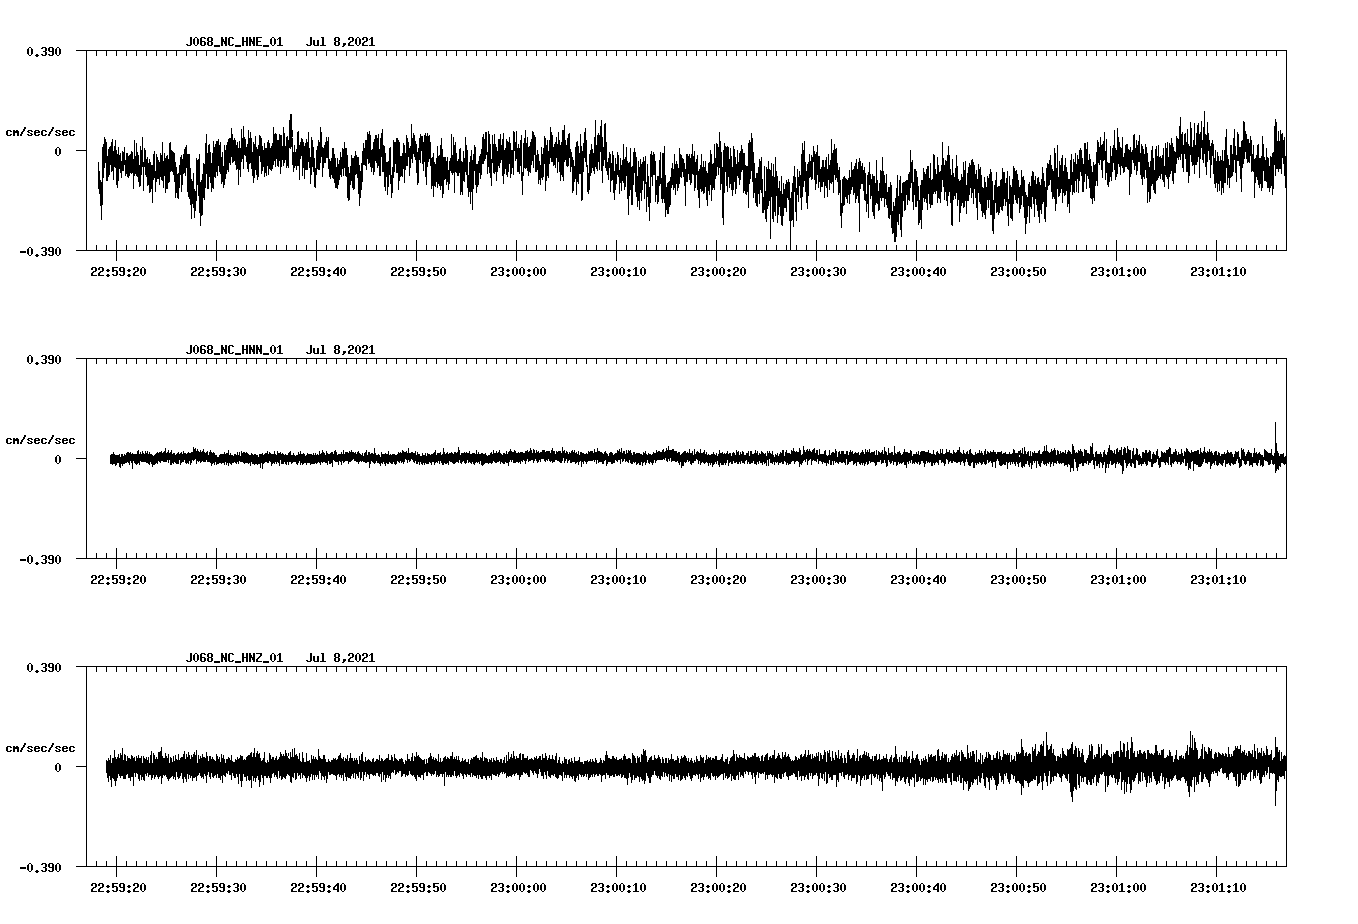Click the 0 zero-line label on HNZ axis
Image resolution: width=1358 pixels, height=924 pixels.
(58, 767)
